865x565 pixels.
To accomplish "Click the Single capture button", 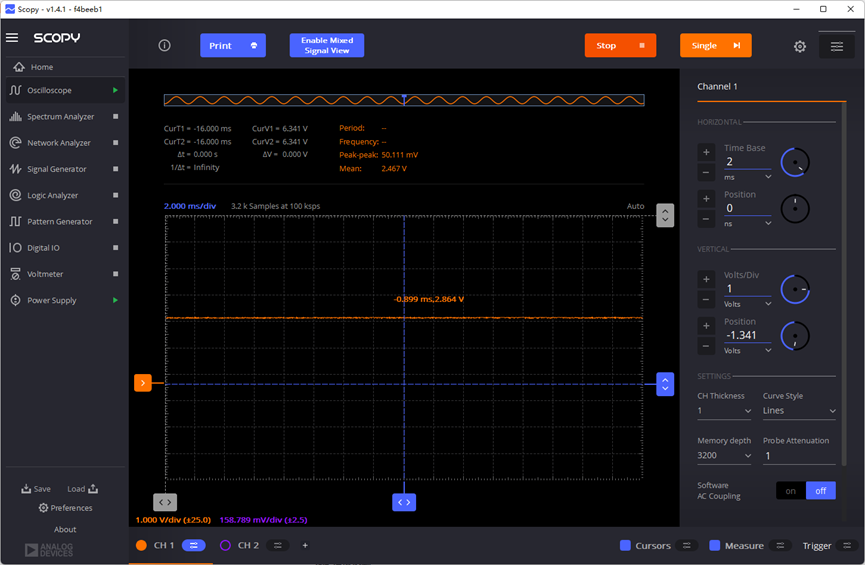I will point(716,45).
